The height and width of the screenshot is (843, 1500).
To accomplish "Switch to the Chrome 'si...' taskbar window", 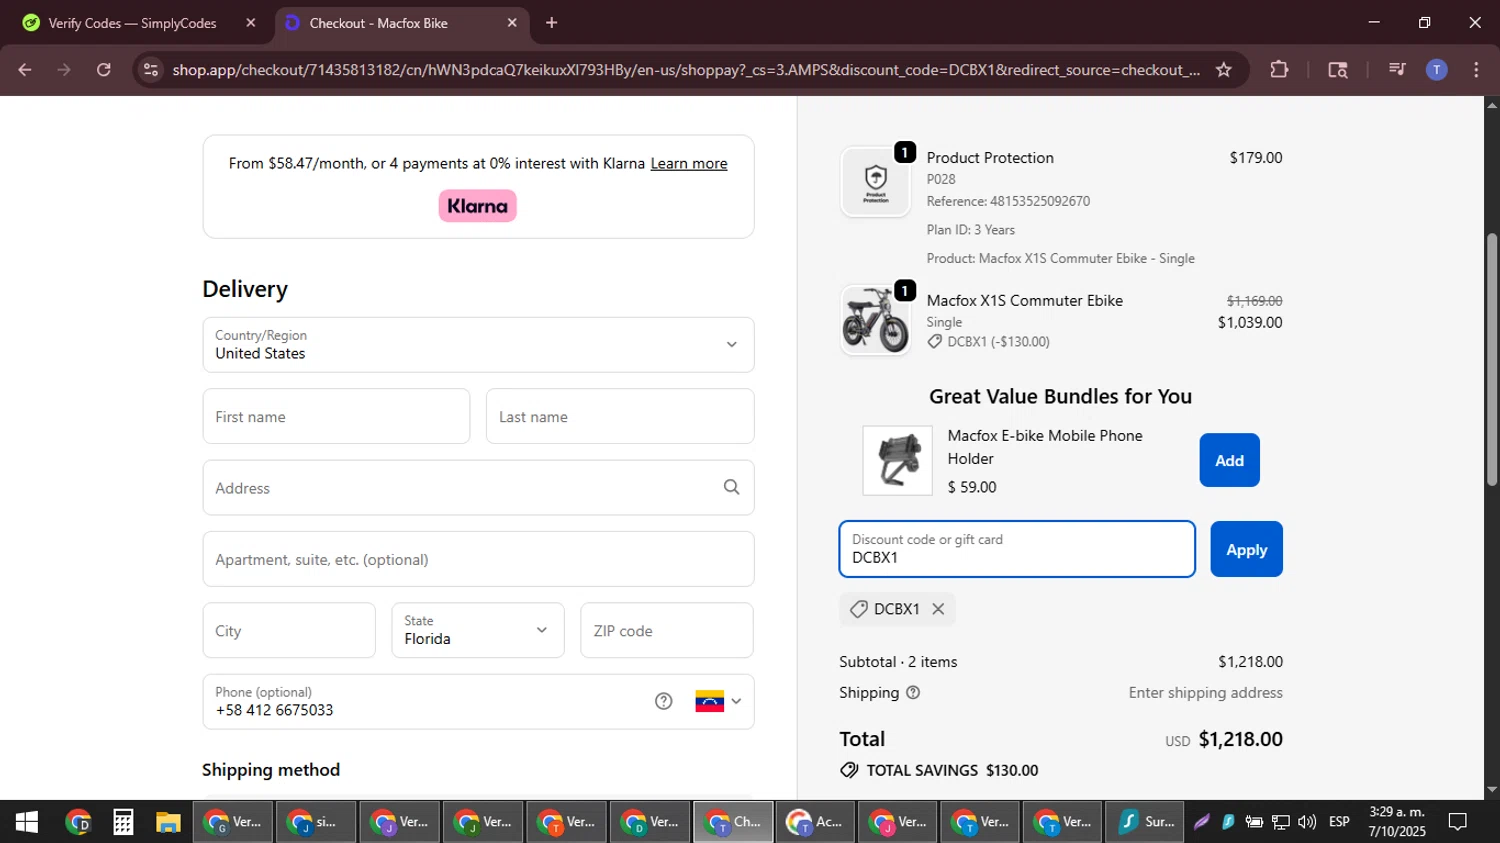I will [x=314, y=822].
